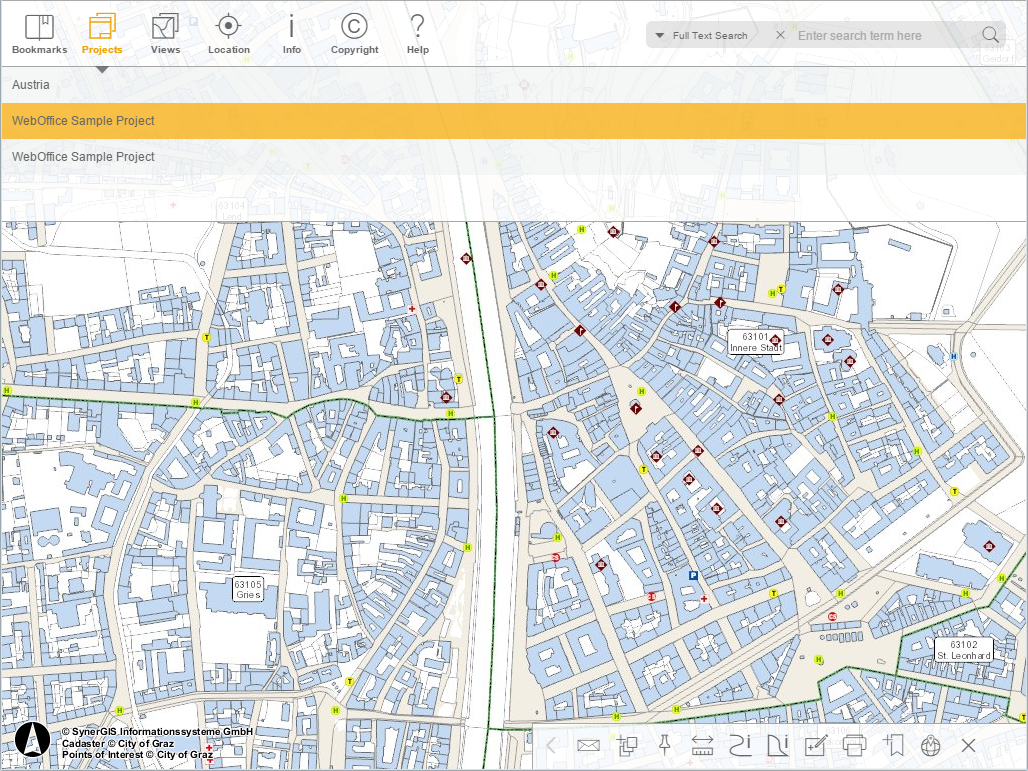Viewport: 1028px width, 771px height.
Task: View the Copyright information
Action: [x=354, y=31]
